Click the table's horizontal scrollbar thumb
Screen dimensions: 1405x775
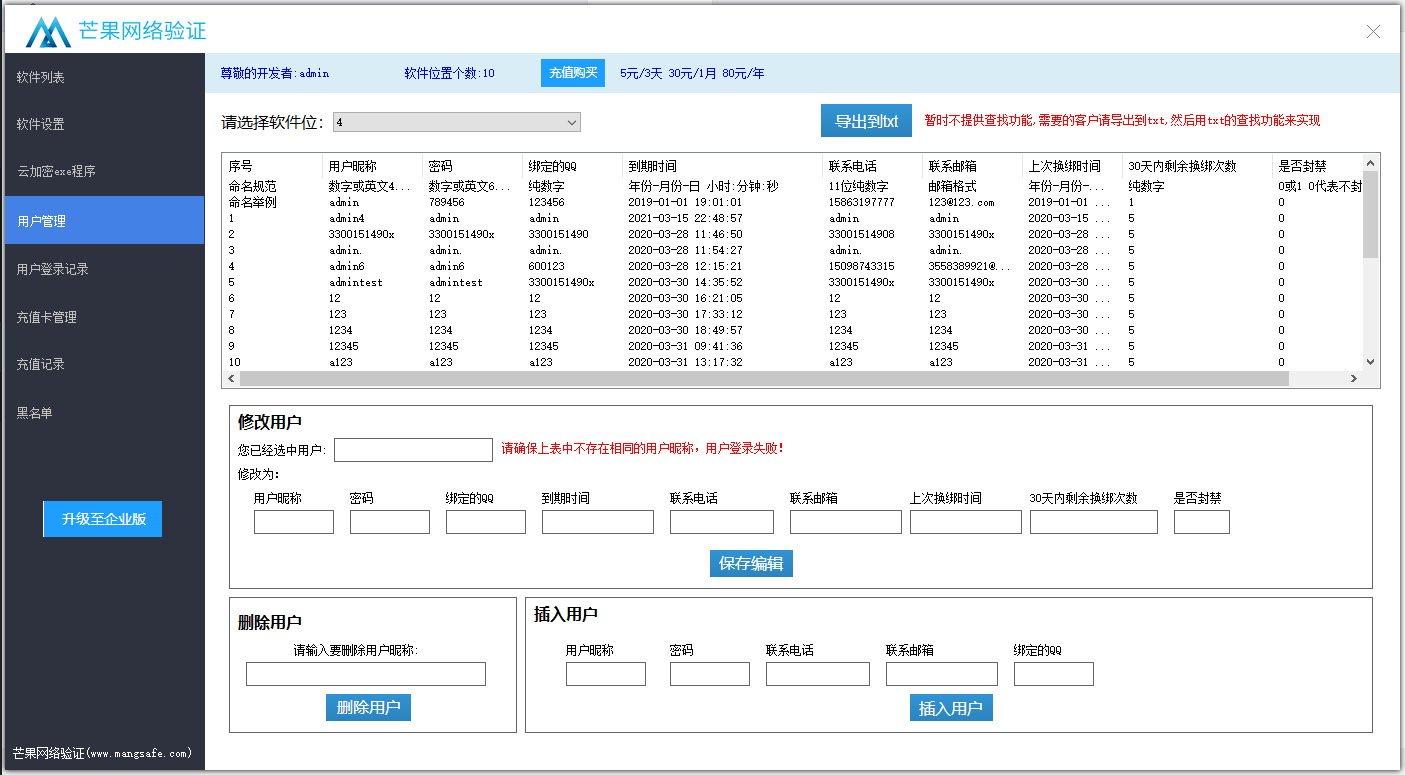pyautogui.click(x=764, y=379)
